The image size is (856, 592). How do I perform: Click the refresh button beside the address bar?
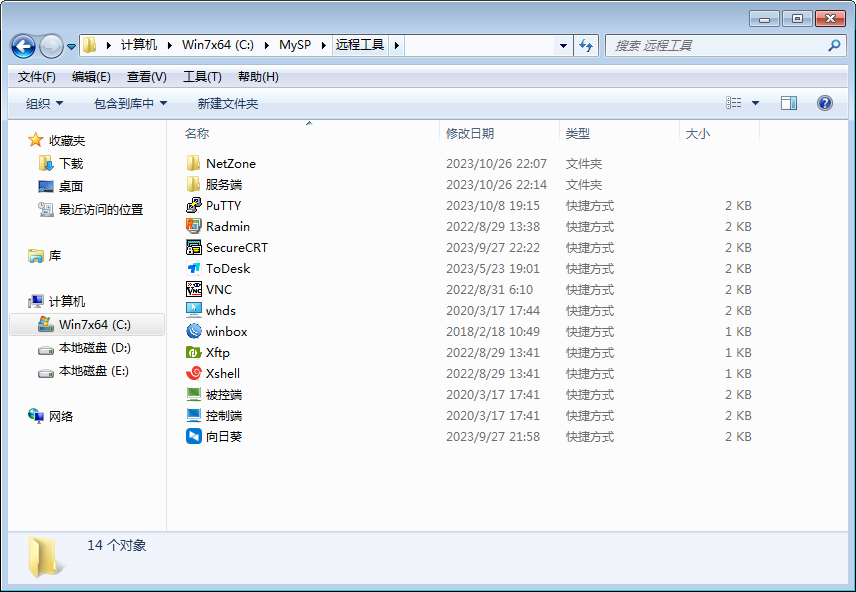pyautogui.click(x=587, y=46)
